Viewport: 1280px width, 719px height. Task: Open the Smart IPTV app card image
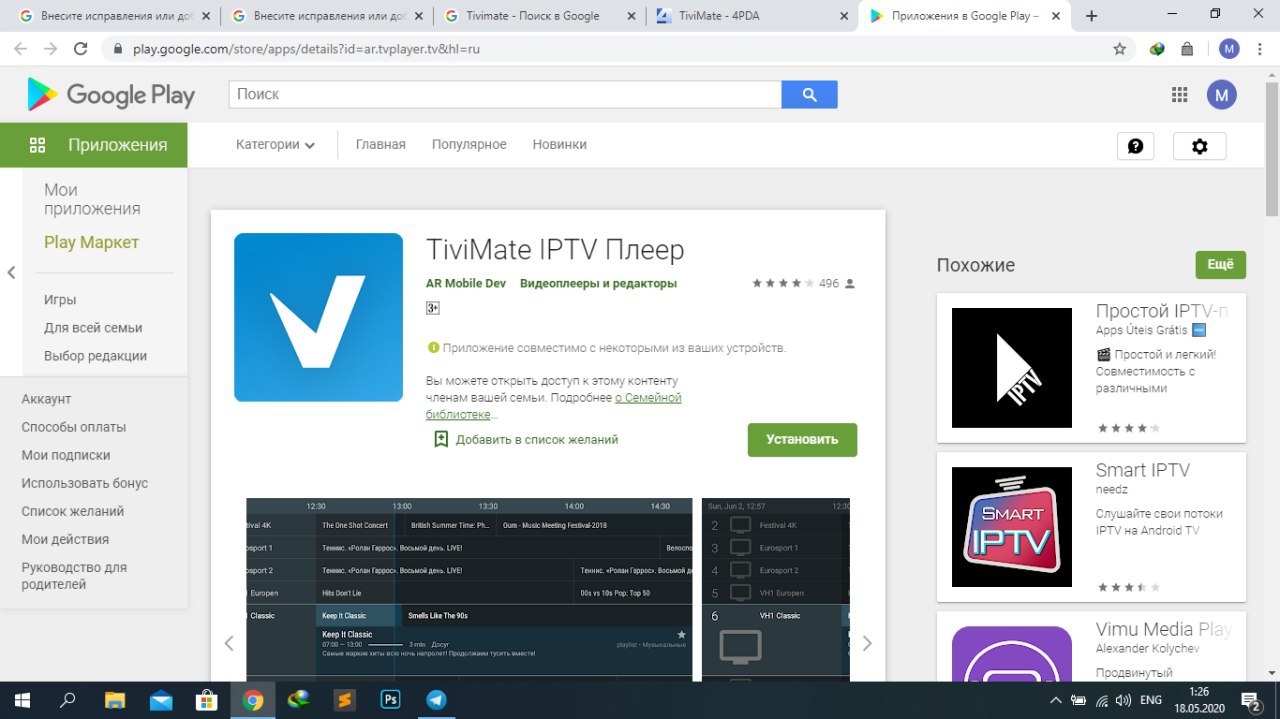(x=1012, y=527)
